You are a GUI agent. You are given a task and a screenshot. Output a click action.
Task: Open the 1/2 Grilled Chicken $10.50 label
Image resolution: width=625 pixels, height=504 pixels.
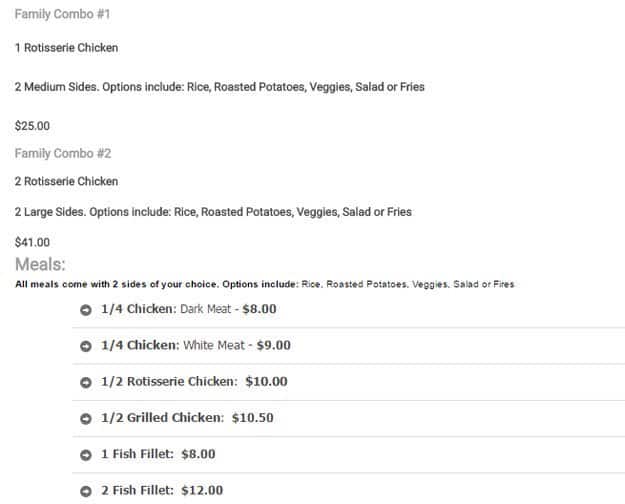[187, 418]
